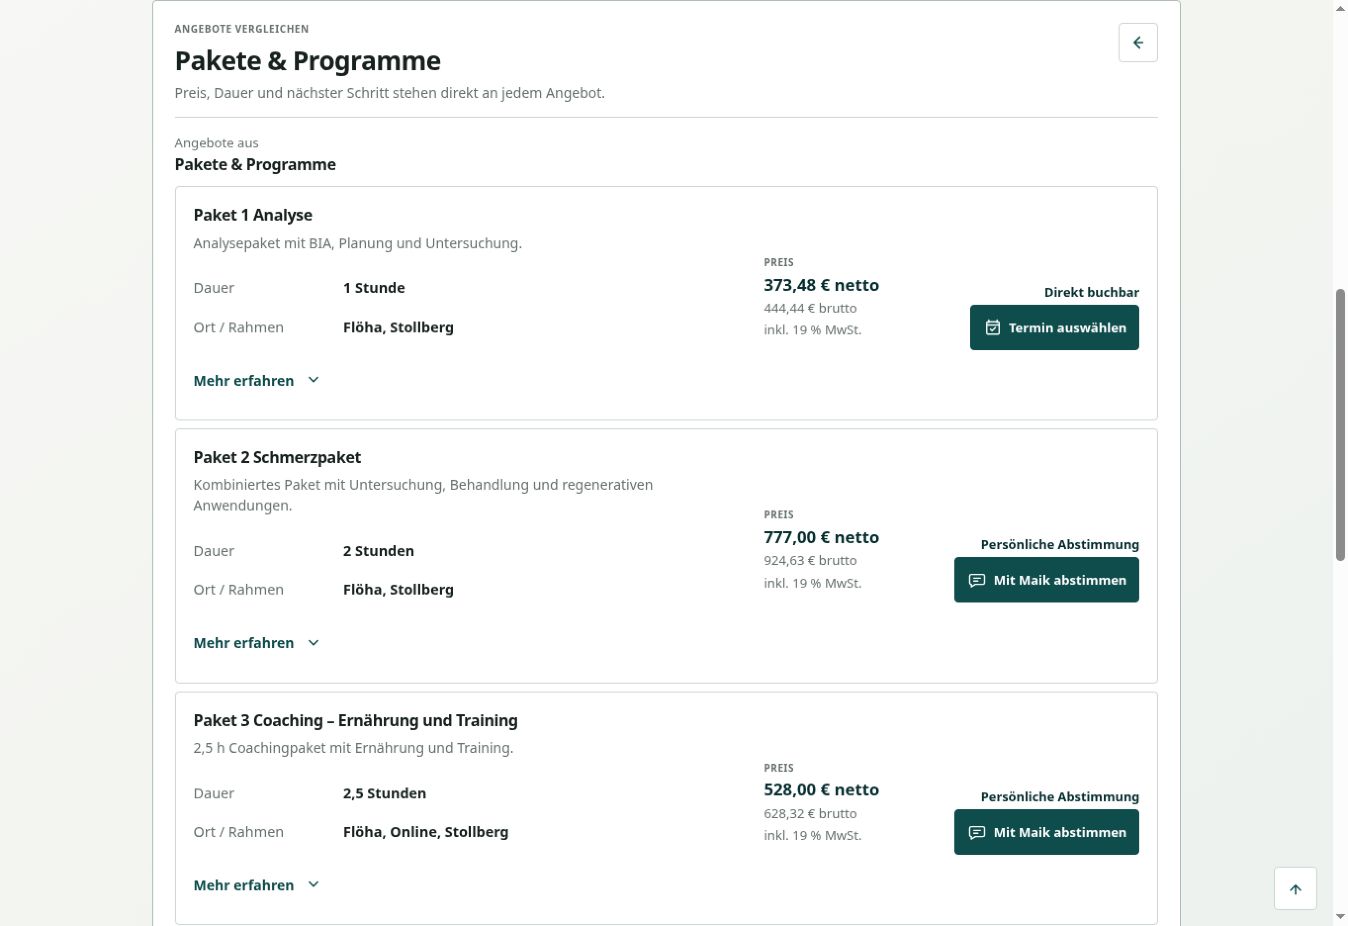
Task: Click the Paket 1 Analyse title
Action: [253, 215]
